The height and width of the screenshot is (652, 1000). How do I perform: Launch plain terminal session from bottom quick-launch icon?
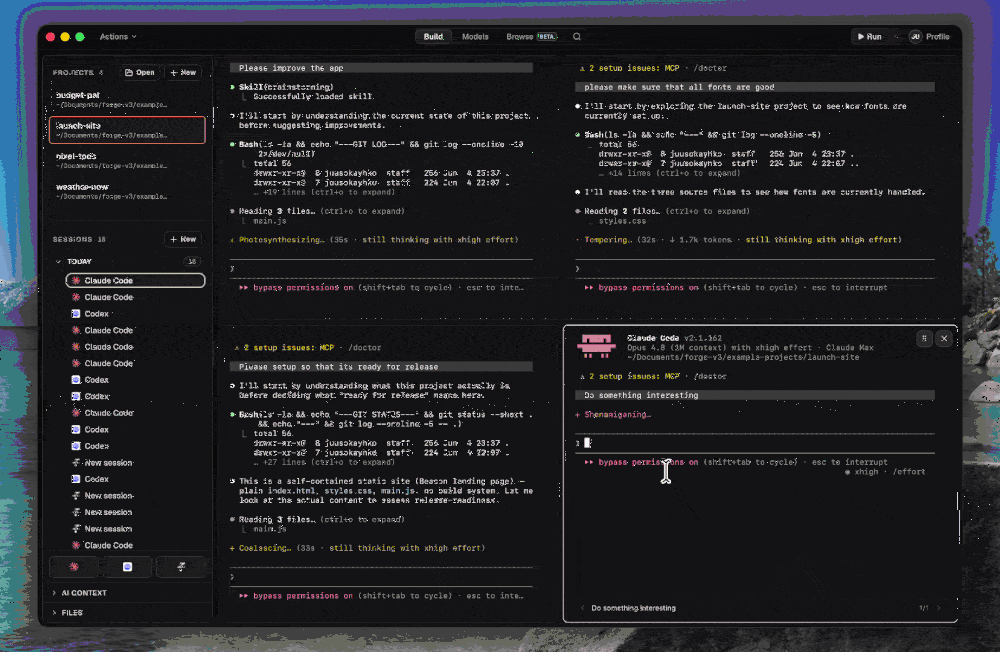click(x=181, y=567)
